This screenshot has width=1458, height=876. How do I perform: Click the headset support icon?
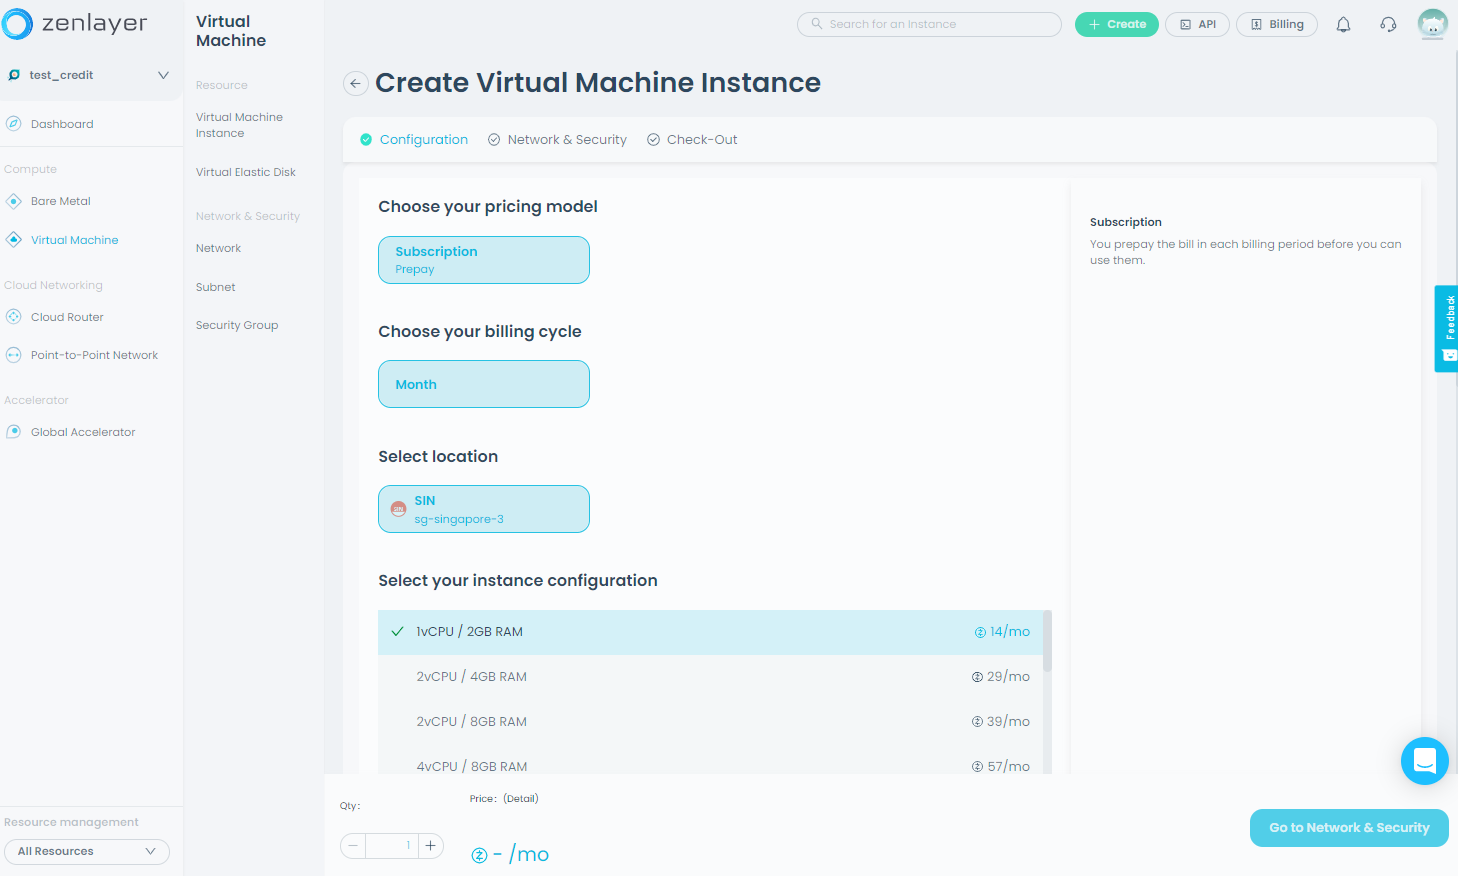coord(1388,25)
